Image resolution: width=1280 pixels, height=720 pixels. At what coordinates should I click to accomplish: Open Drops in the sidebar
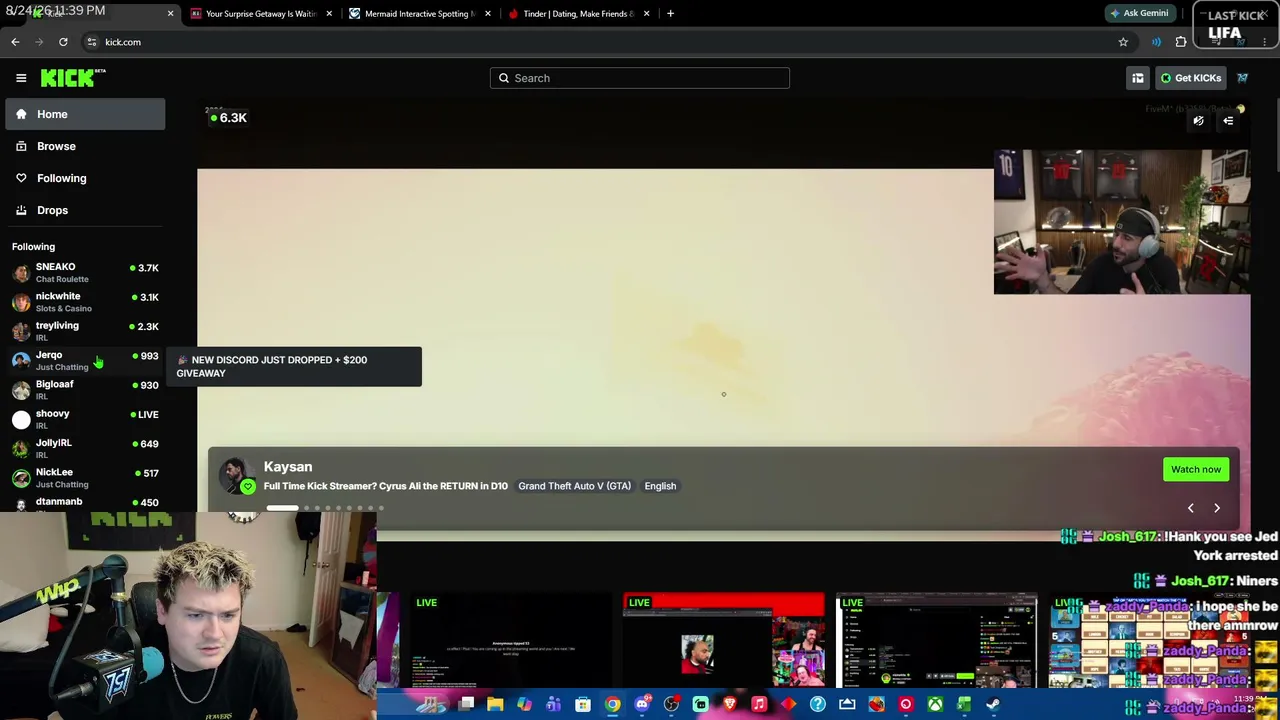click(85, 210)
